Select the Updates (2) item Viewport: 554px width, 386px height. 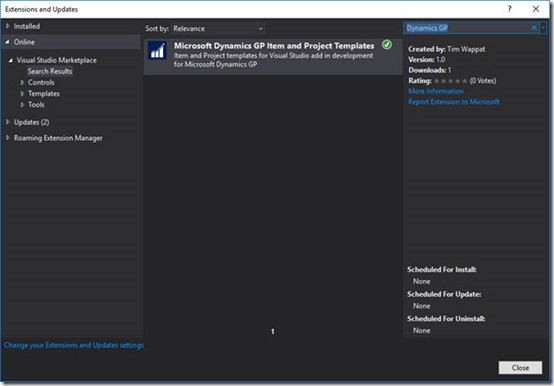[31, 122]
